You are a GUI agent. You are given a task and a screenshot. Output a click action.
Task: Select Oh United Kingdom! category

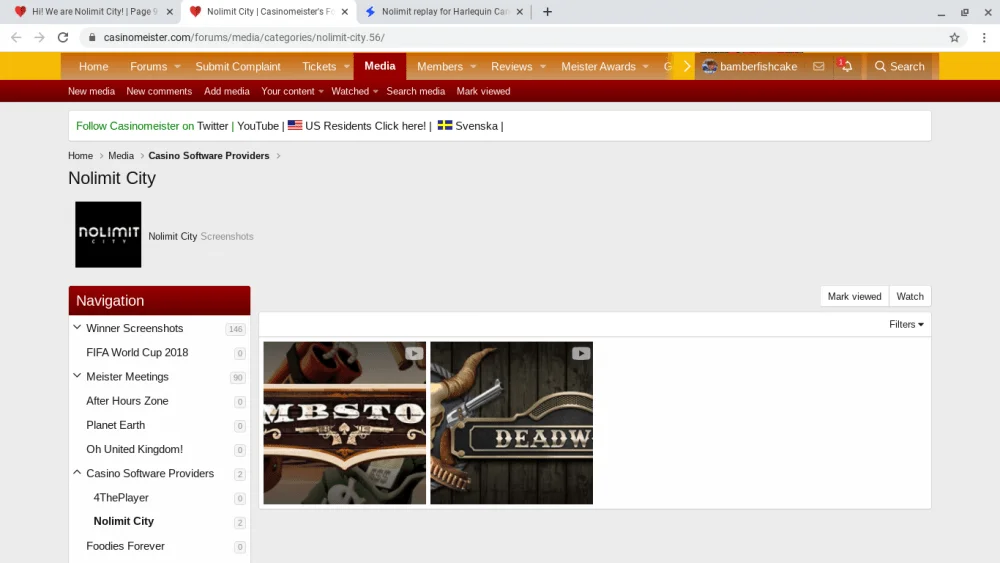click(135, 450)
